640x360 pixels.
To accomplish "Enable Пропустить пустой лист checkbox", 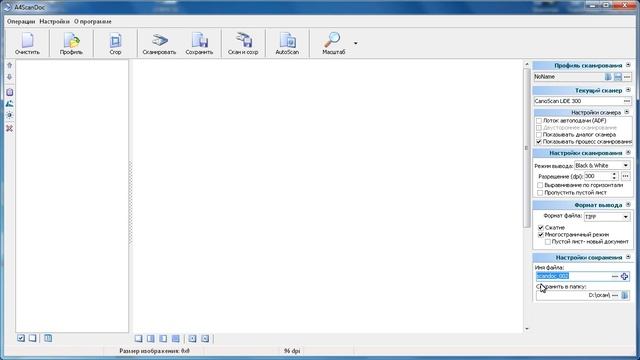I will (x=540, y=192).
